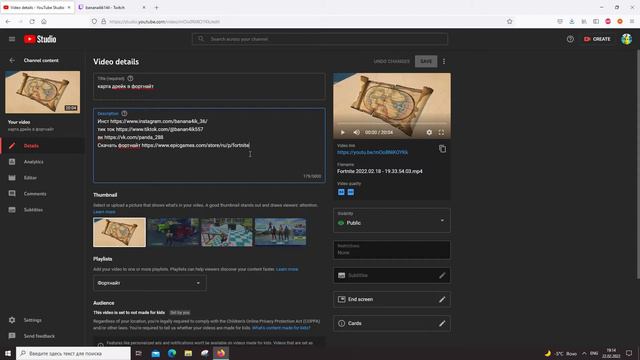
Task: Select the fourth thumbnail with characters
Action: coord(280,232)
